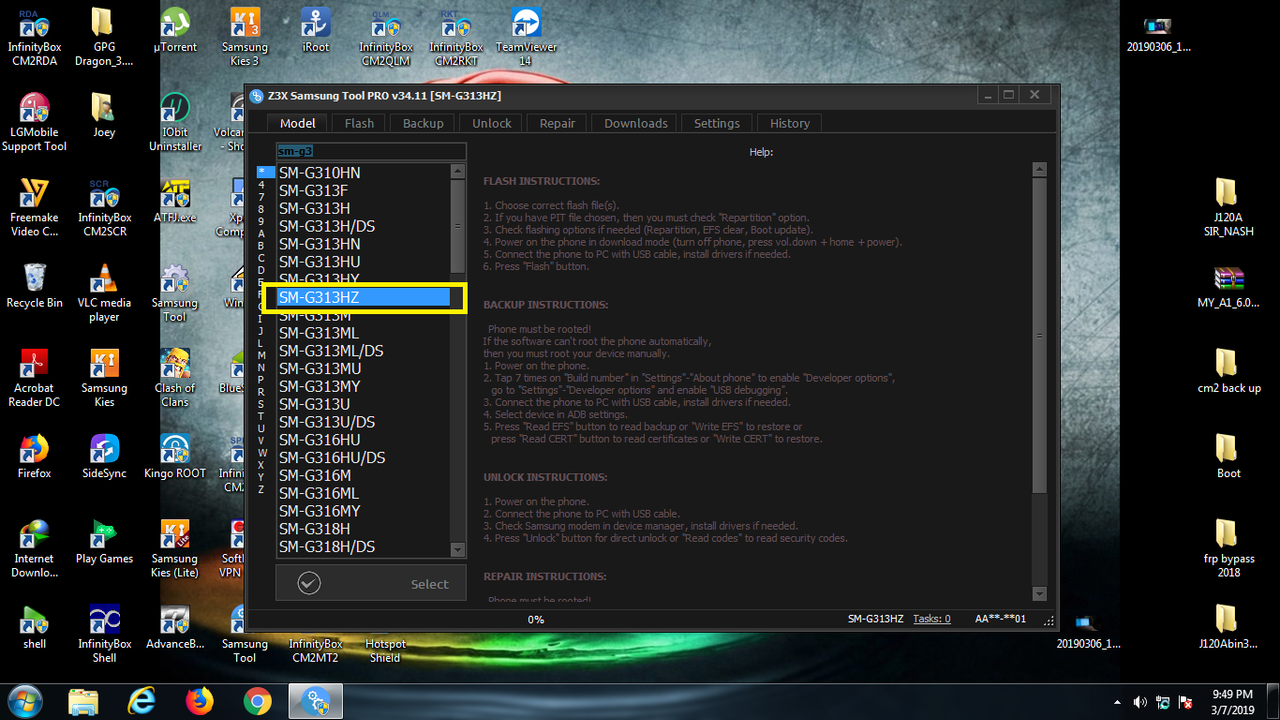This screenshot has height=720, width=1280.
Task: Click the up arrow of the model list scrollbar
Action: [x=458, y=171]
